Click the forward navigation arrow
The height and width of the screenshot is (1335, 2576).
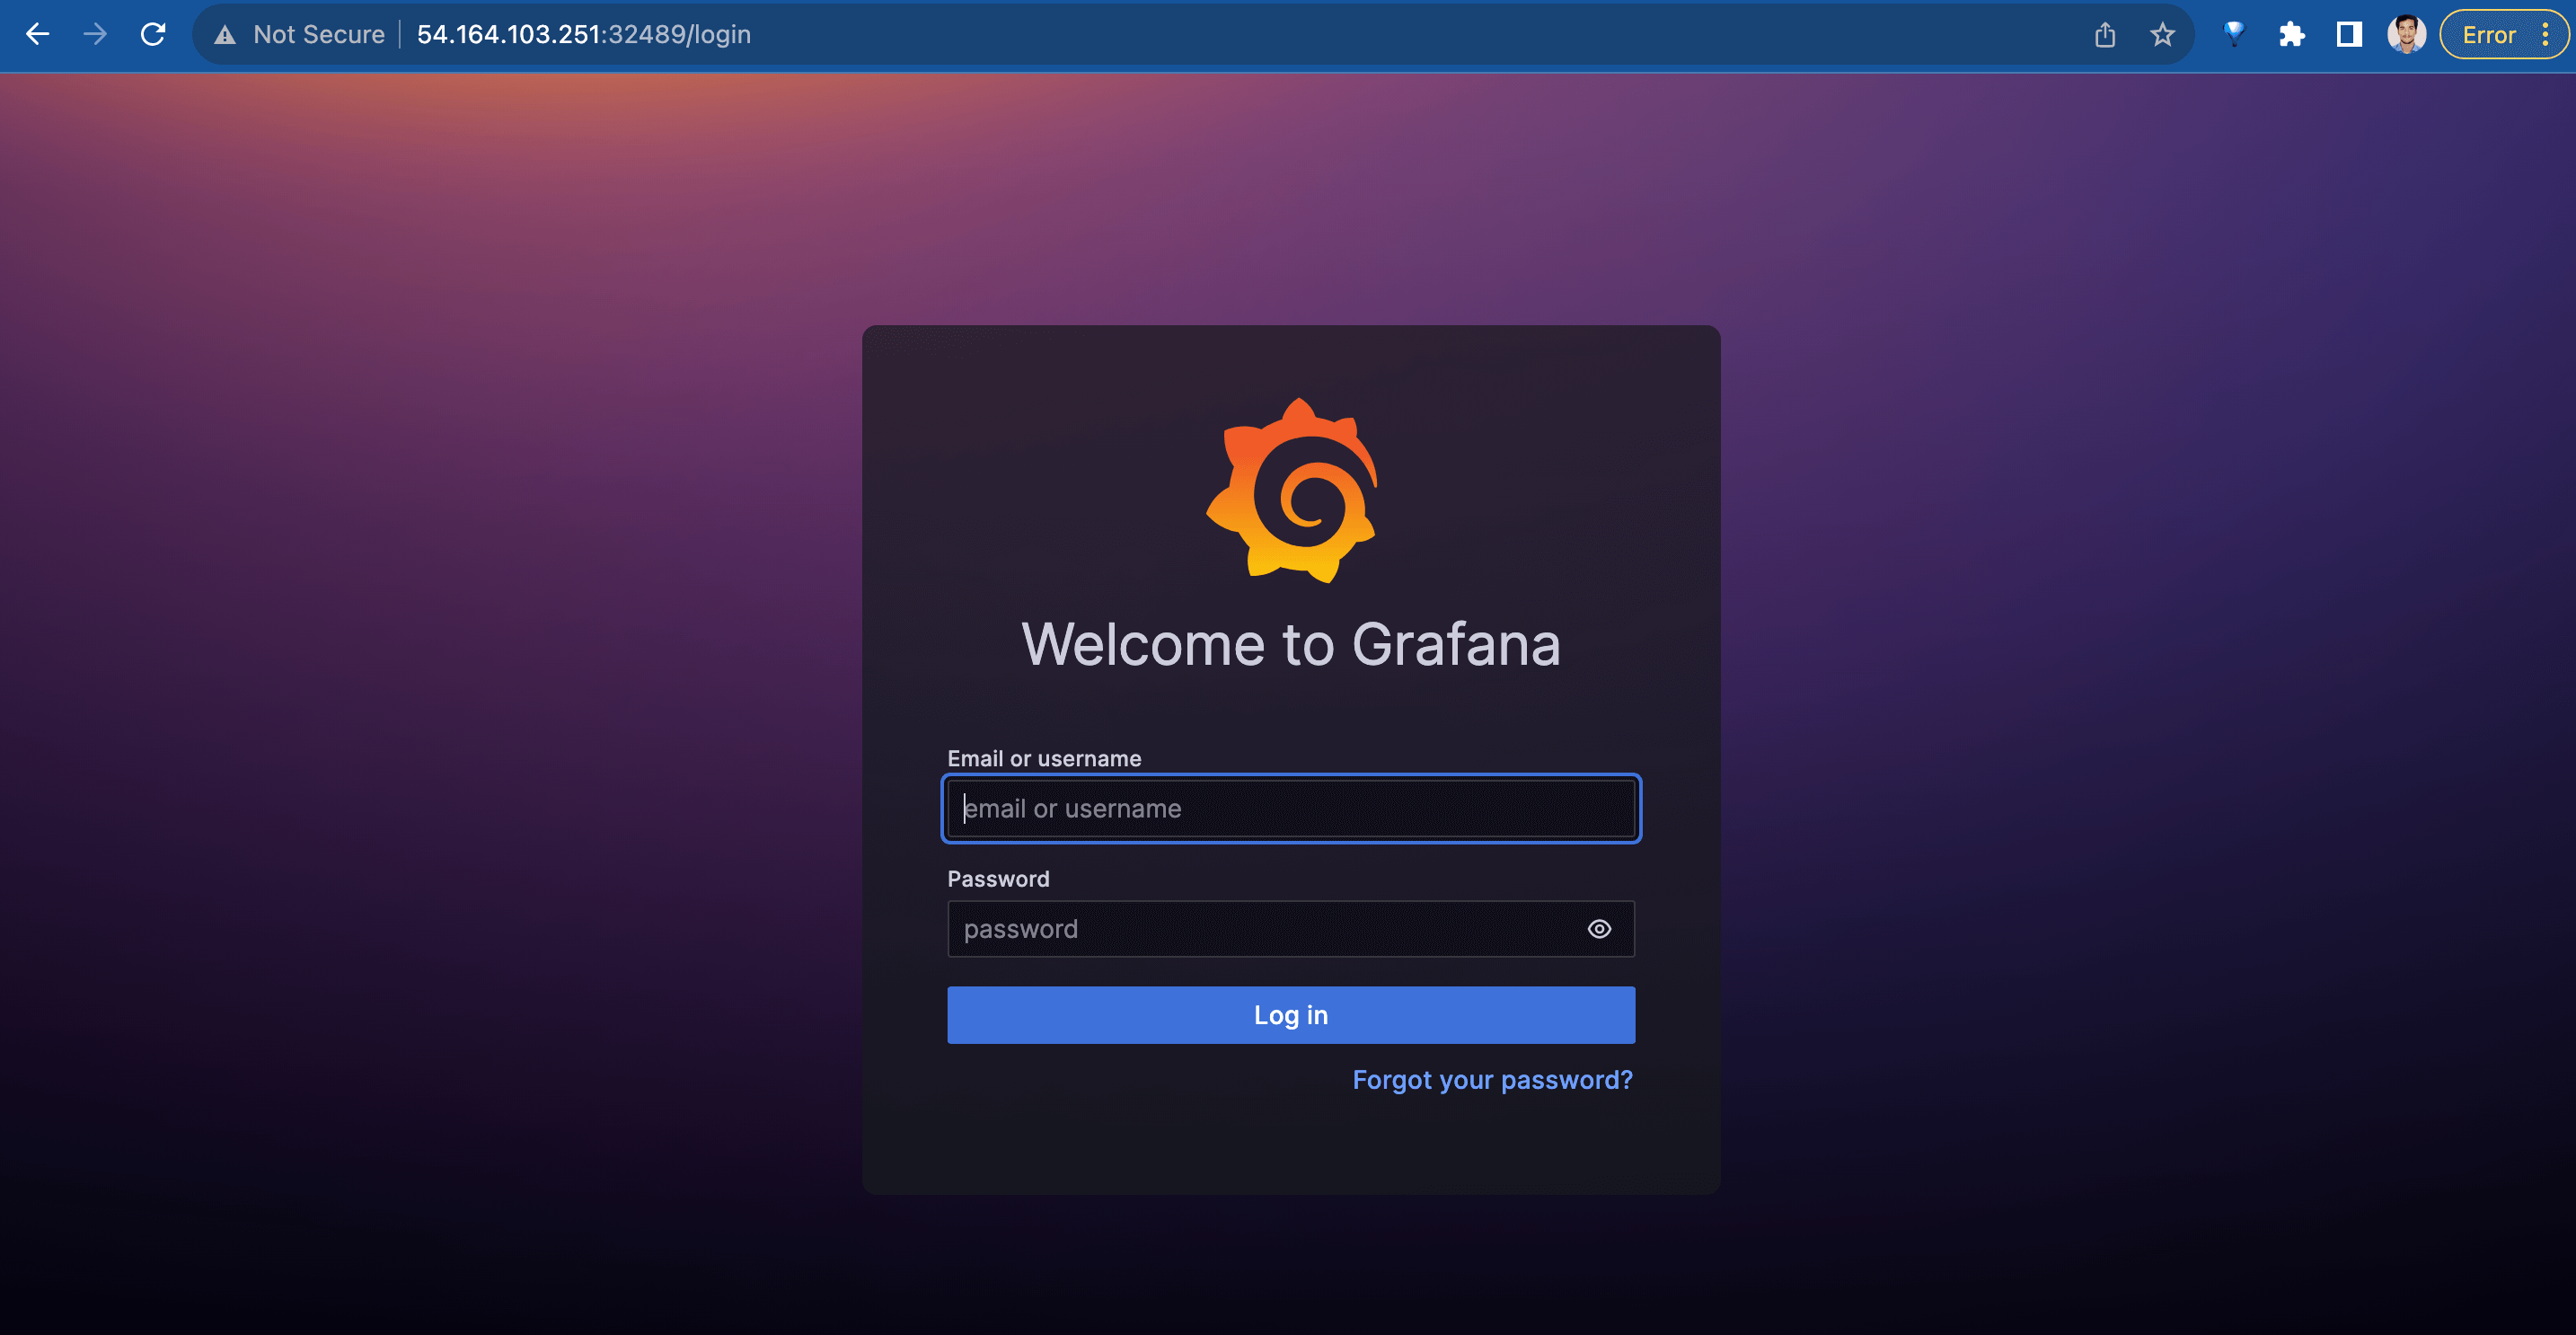[x=95, y=34]
